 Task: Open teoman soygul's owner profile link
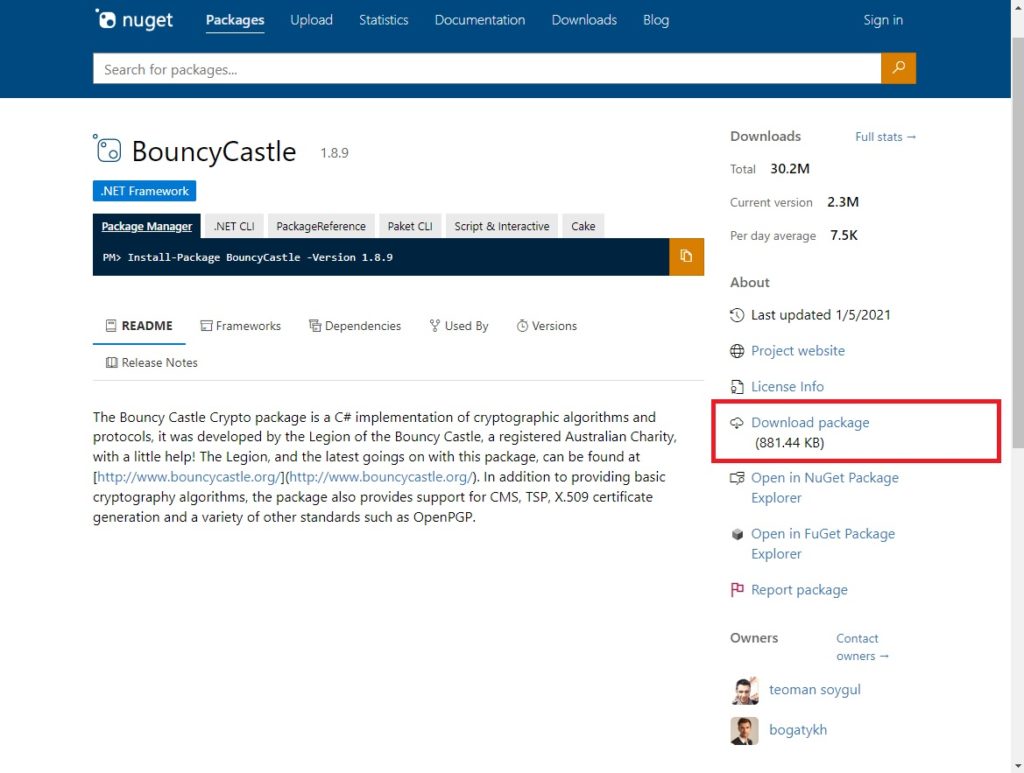[814, 690]
